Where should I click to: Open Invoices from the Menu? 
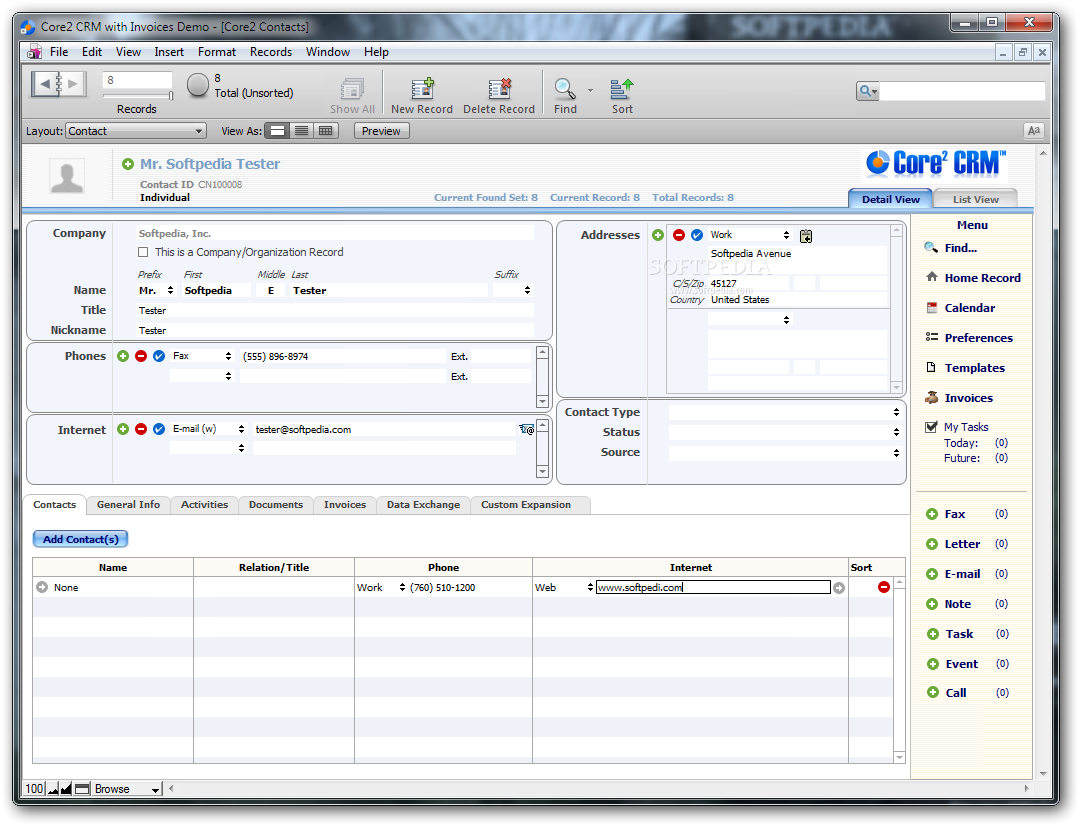click(x=968, y=398)
